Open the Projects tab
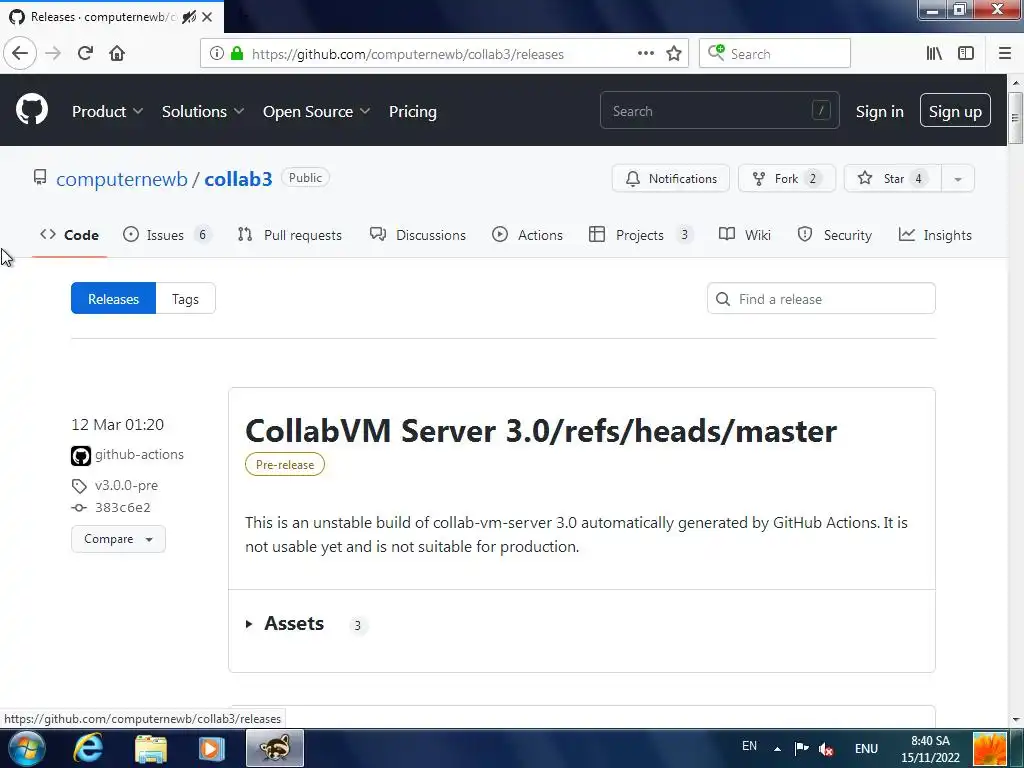The image size is (1024, 768). click(x=641, y=235)
